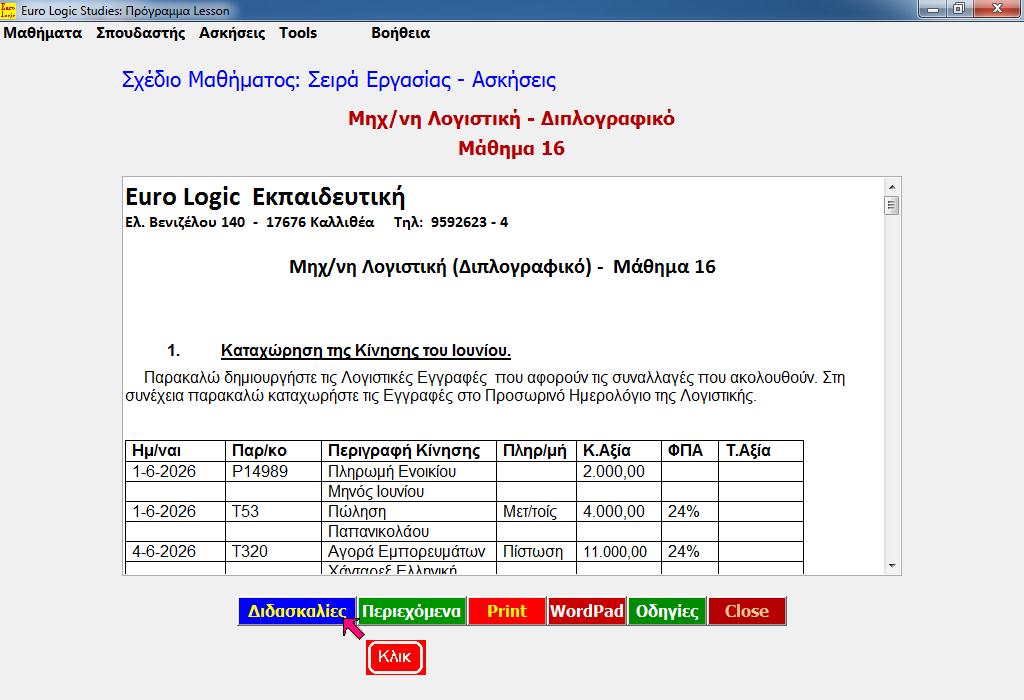The height and width of the screenshot is (700, 1024).
Task: Click the red Print button
Action: pos(506,611)
